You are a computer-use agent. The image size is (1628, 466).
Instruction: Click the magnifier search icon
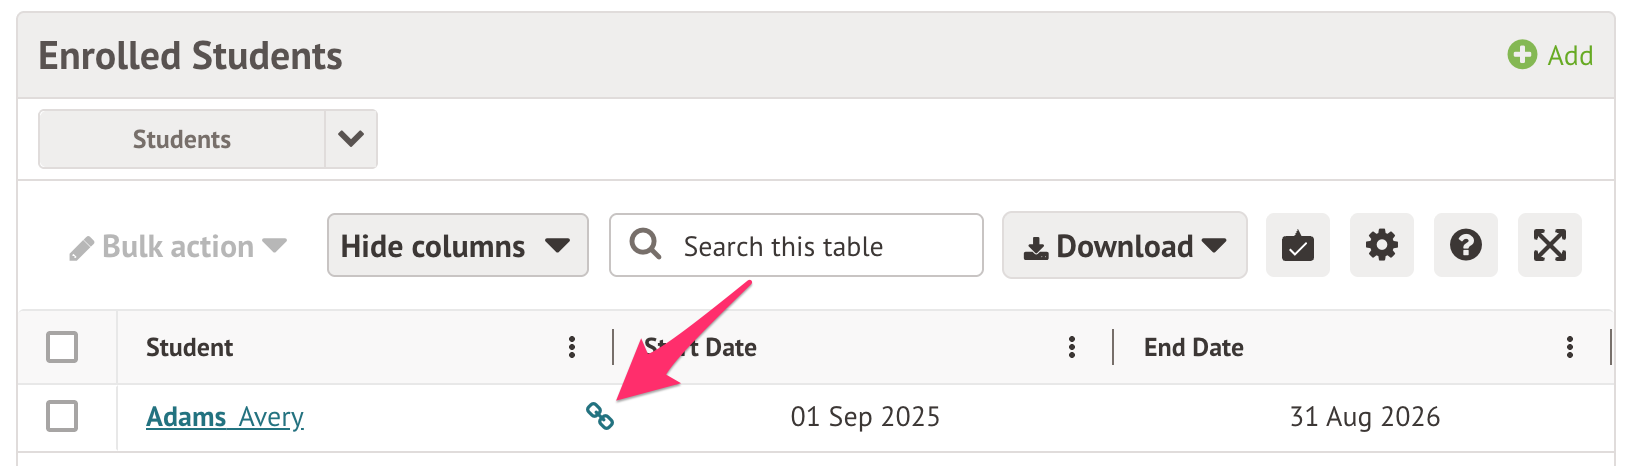tap(646, 244)
